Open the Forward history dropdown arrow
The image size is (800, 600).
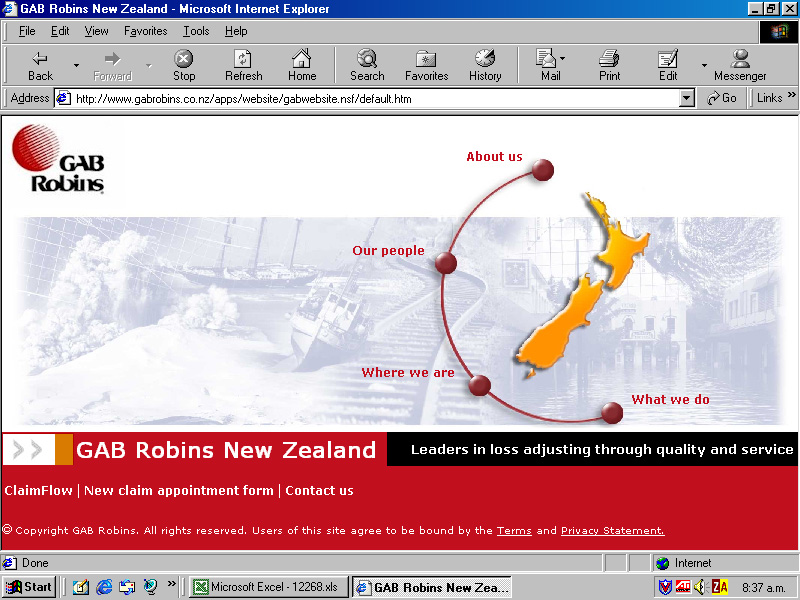point(149,65)
